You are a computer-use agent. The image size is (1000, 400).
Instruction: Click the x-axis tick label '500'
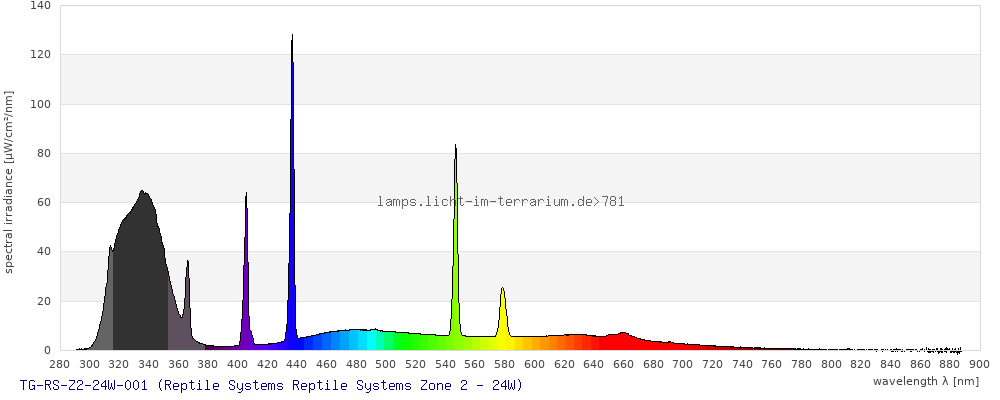coord(386,364)
